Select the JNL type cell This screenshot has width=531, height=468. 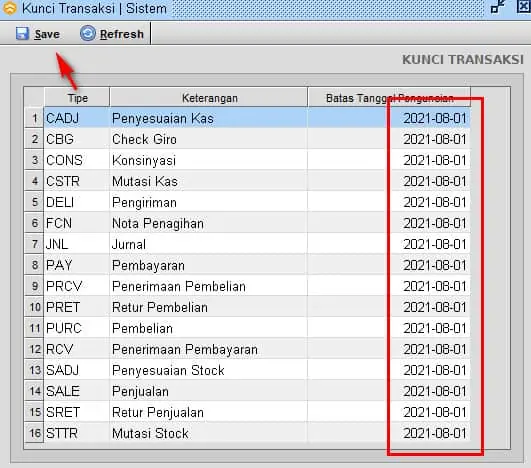pyautogui.click(x=77, y=244)
